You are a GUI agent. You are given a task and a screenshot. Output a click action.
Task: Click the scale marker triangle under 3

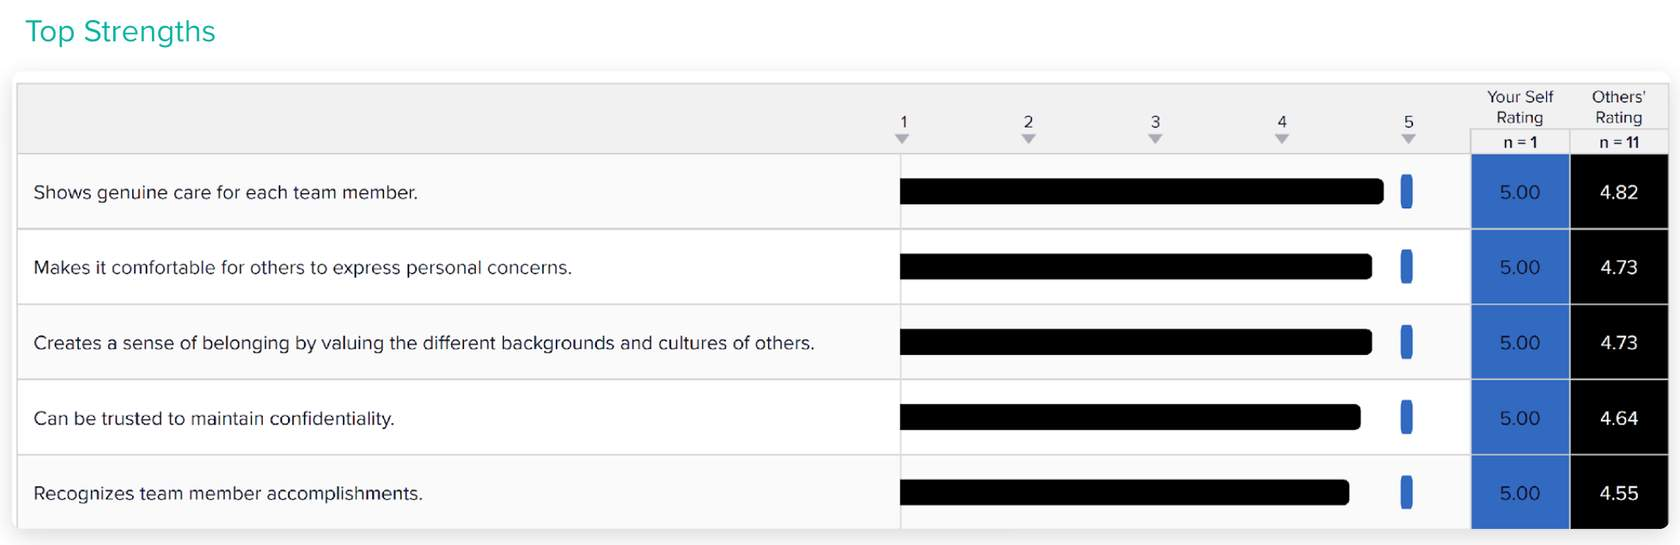click(x=1155, y=139)
